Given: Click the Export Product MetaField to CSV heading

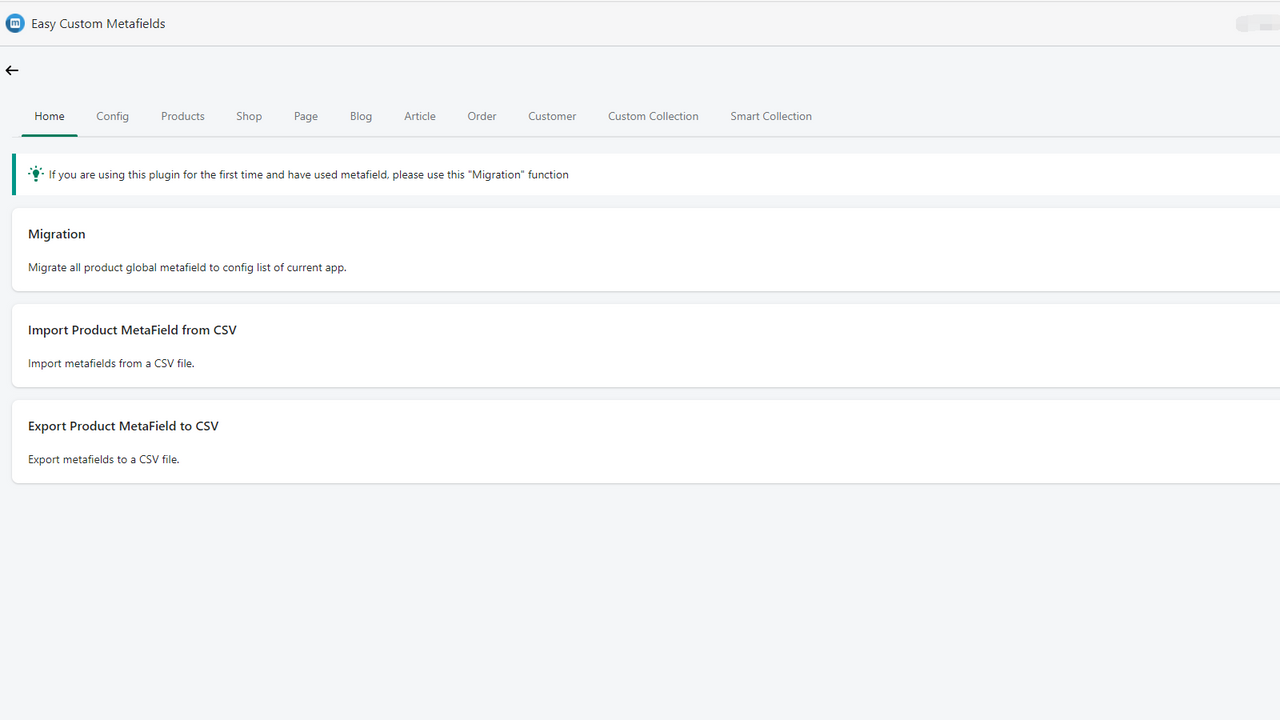Looking at the screenshot, I should [x=123, y=426].
